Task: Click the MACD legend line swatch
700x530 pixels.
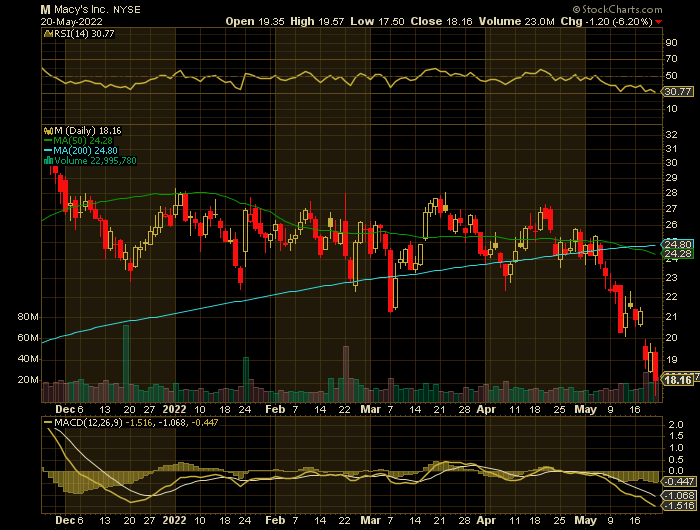Action: click(x=48, y=422)
